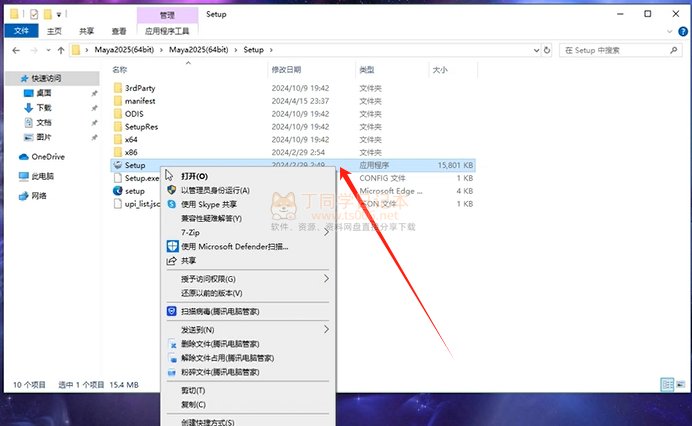This screenshot has height=426, width=692.
Task: Click first Maya2025(64bit) breadcrumb
Action: click(124, 50)
